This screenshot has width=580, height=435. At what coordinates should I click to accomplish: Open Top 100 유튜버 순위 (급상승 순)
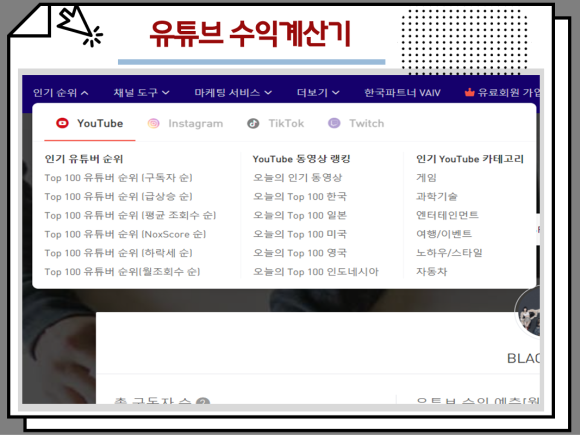(x=118, y=196)
